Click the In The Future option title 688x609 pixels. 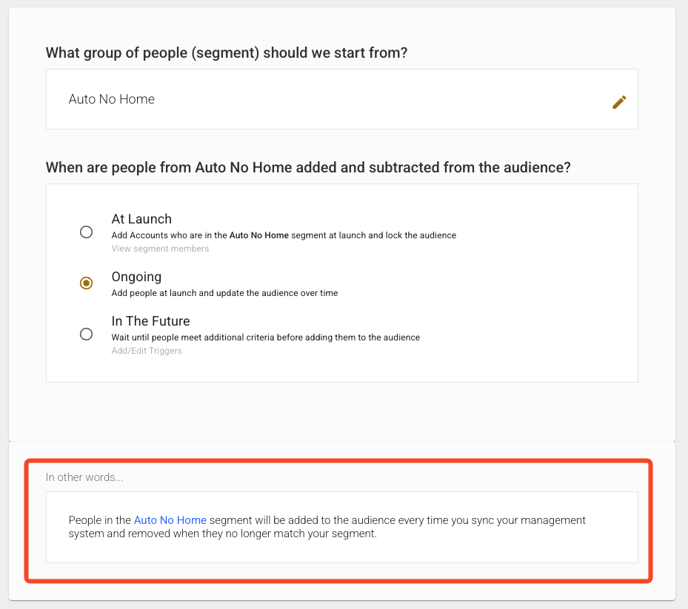150,321
